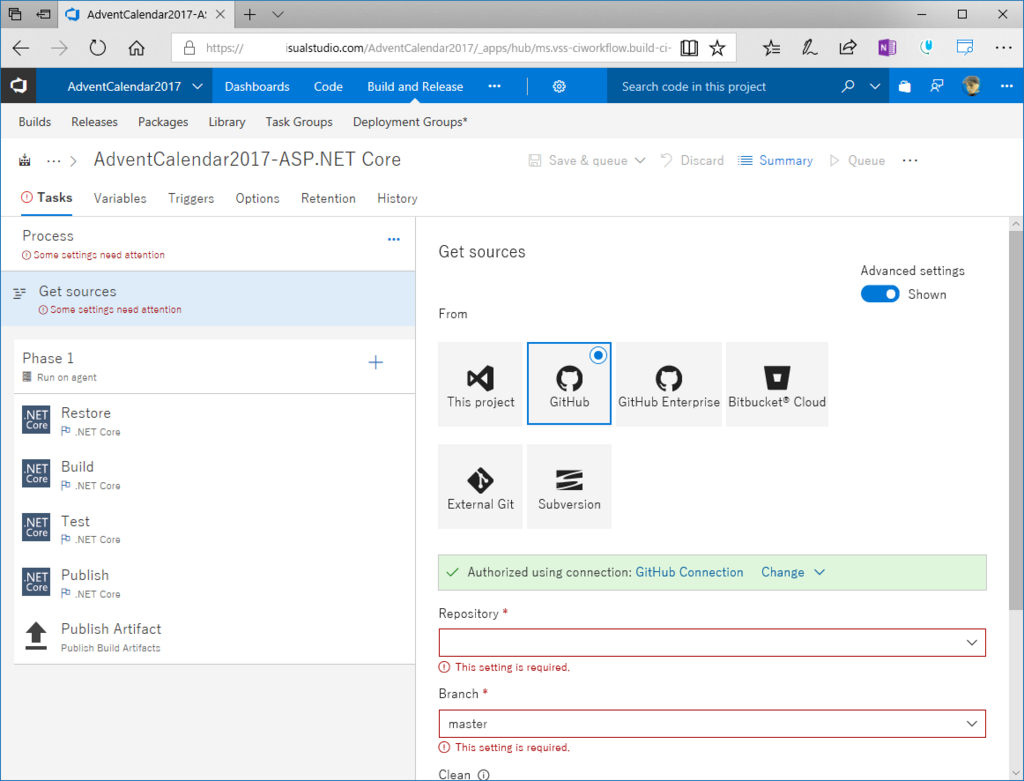Select the Get sources step
Viewport: 1024px width, 781px height.
point(208,298)
